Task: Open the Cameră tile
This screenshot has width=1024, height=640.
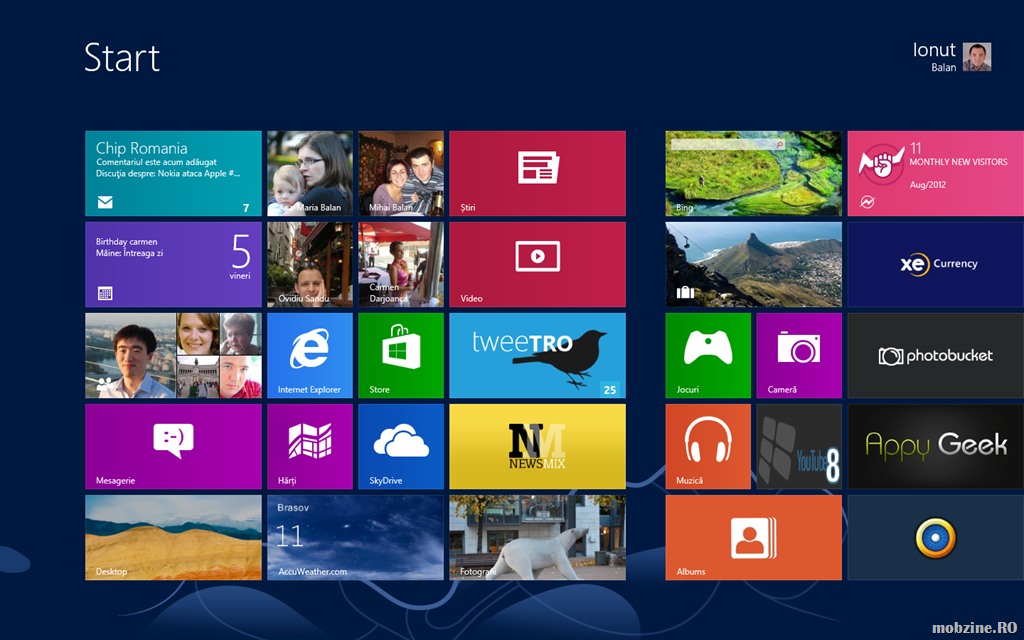Action: coord(799,355)
